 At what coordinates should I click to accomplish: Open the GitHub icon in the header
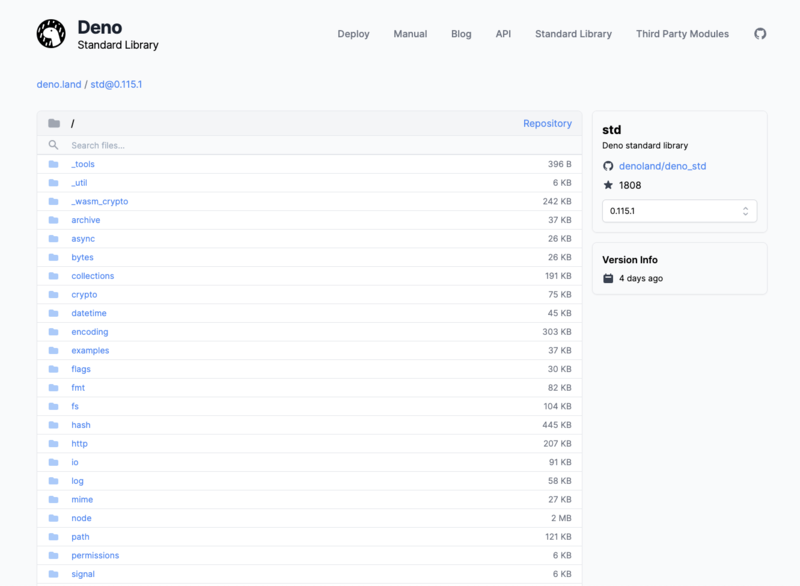[760, 34]
